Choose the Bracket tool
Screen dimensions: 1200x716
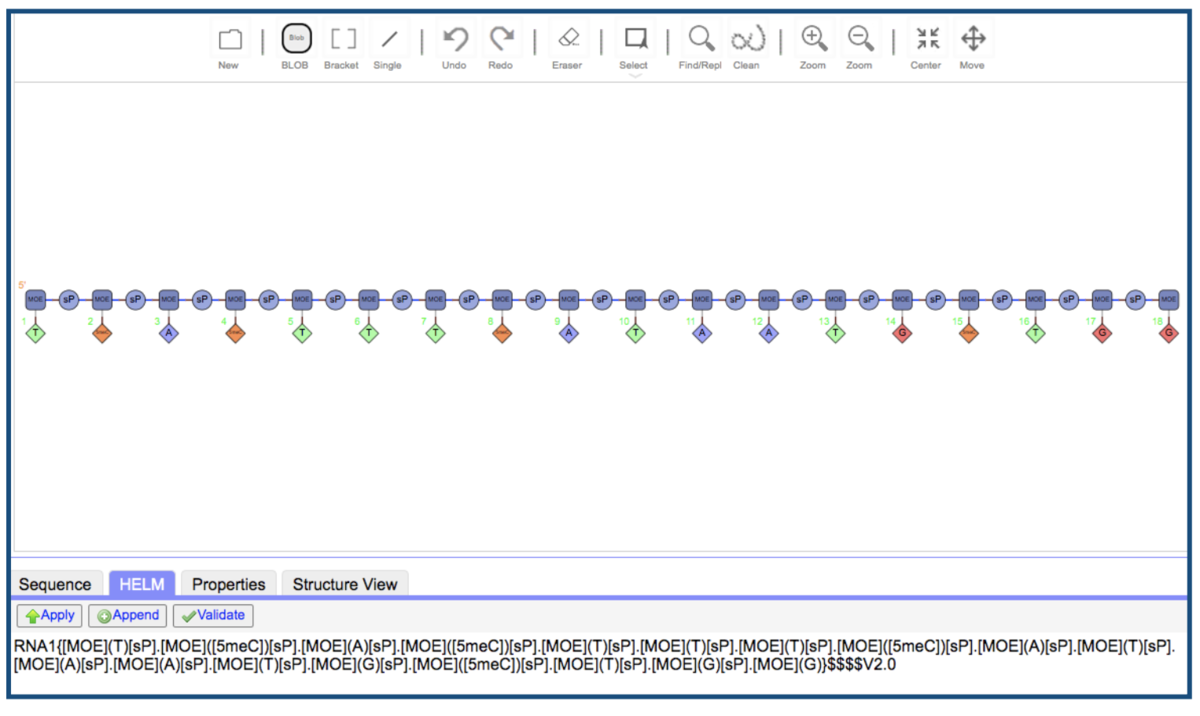pos(343,40)
